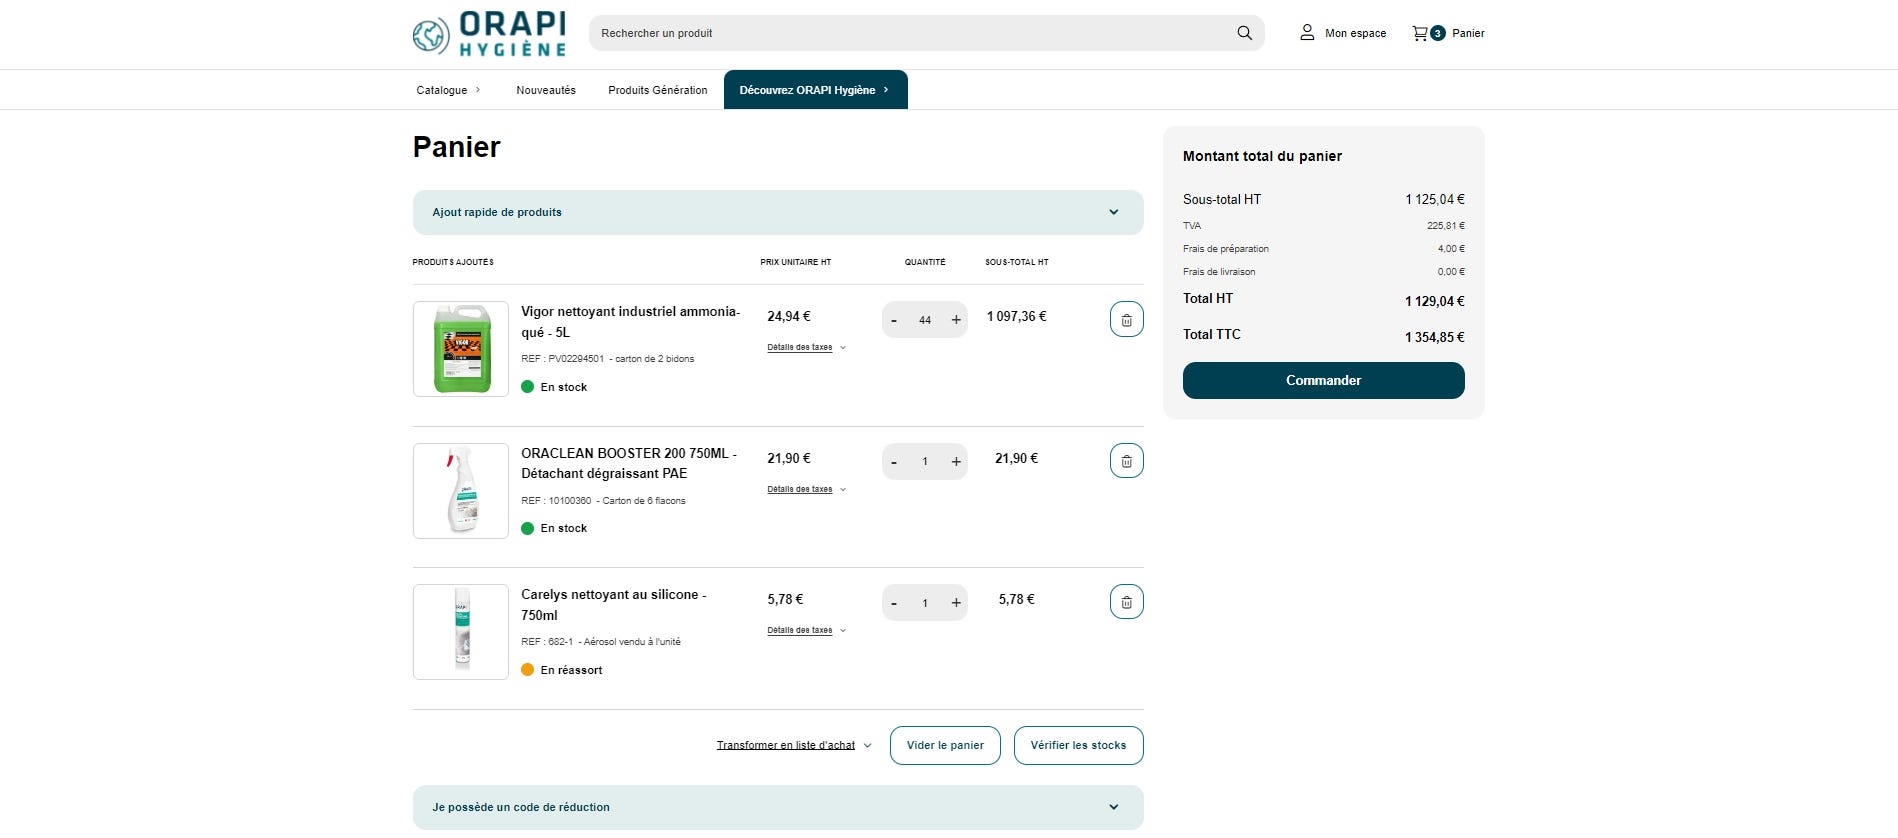The width and height of the screenshot is (1898, 838).
Task: Click the Vigor quantity field showing 44
Action: (925, 320)
